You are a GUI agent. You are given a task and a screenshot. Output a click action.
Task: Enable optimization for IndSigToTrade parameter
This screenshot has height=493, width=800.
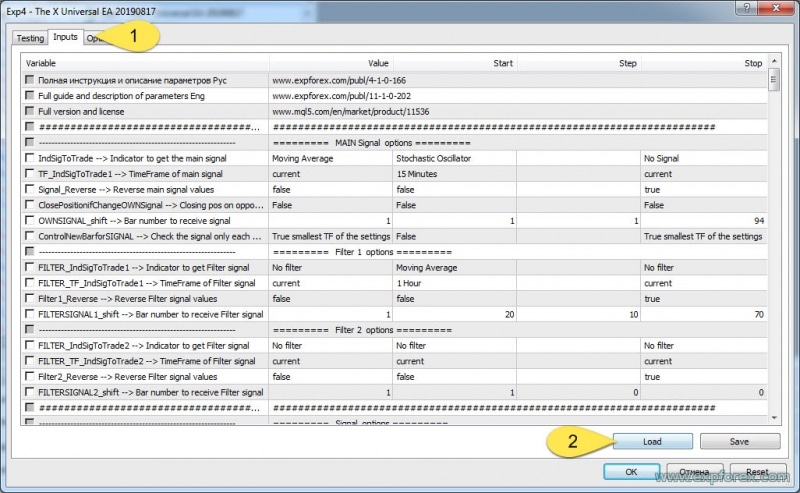pos(29,158)
